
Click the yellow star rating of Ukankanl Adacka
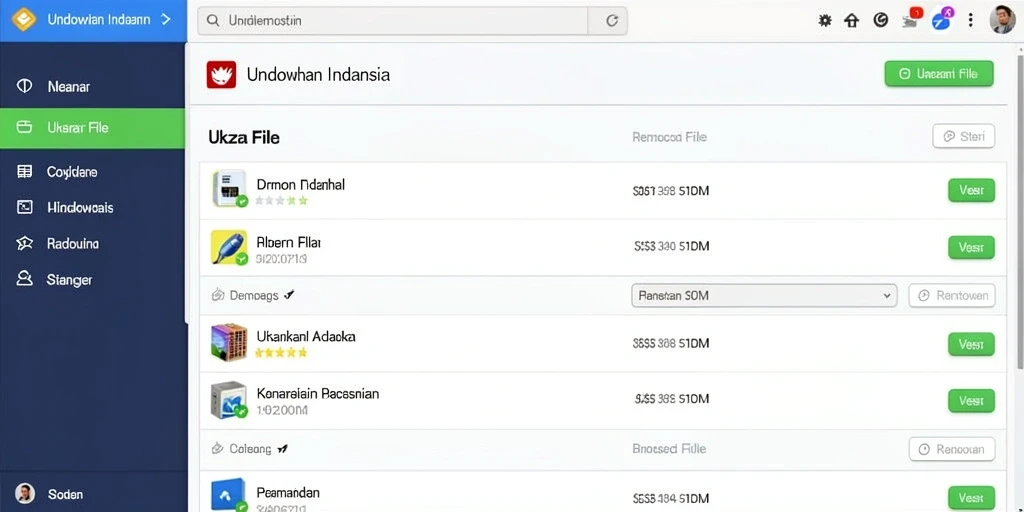tap(281, 353)
